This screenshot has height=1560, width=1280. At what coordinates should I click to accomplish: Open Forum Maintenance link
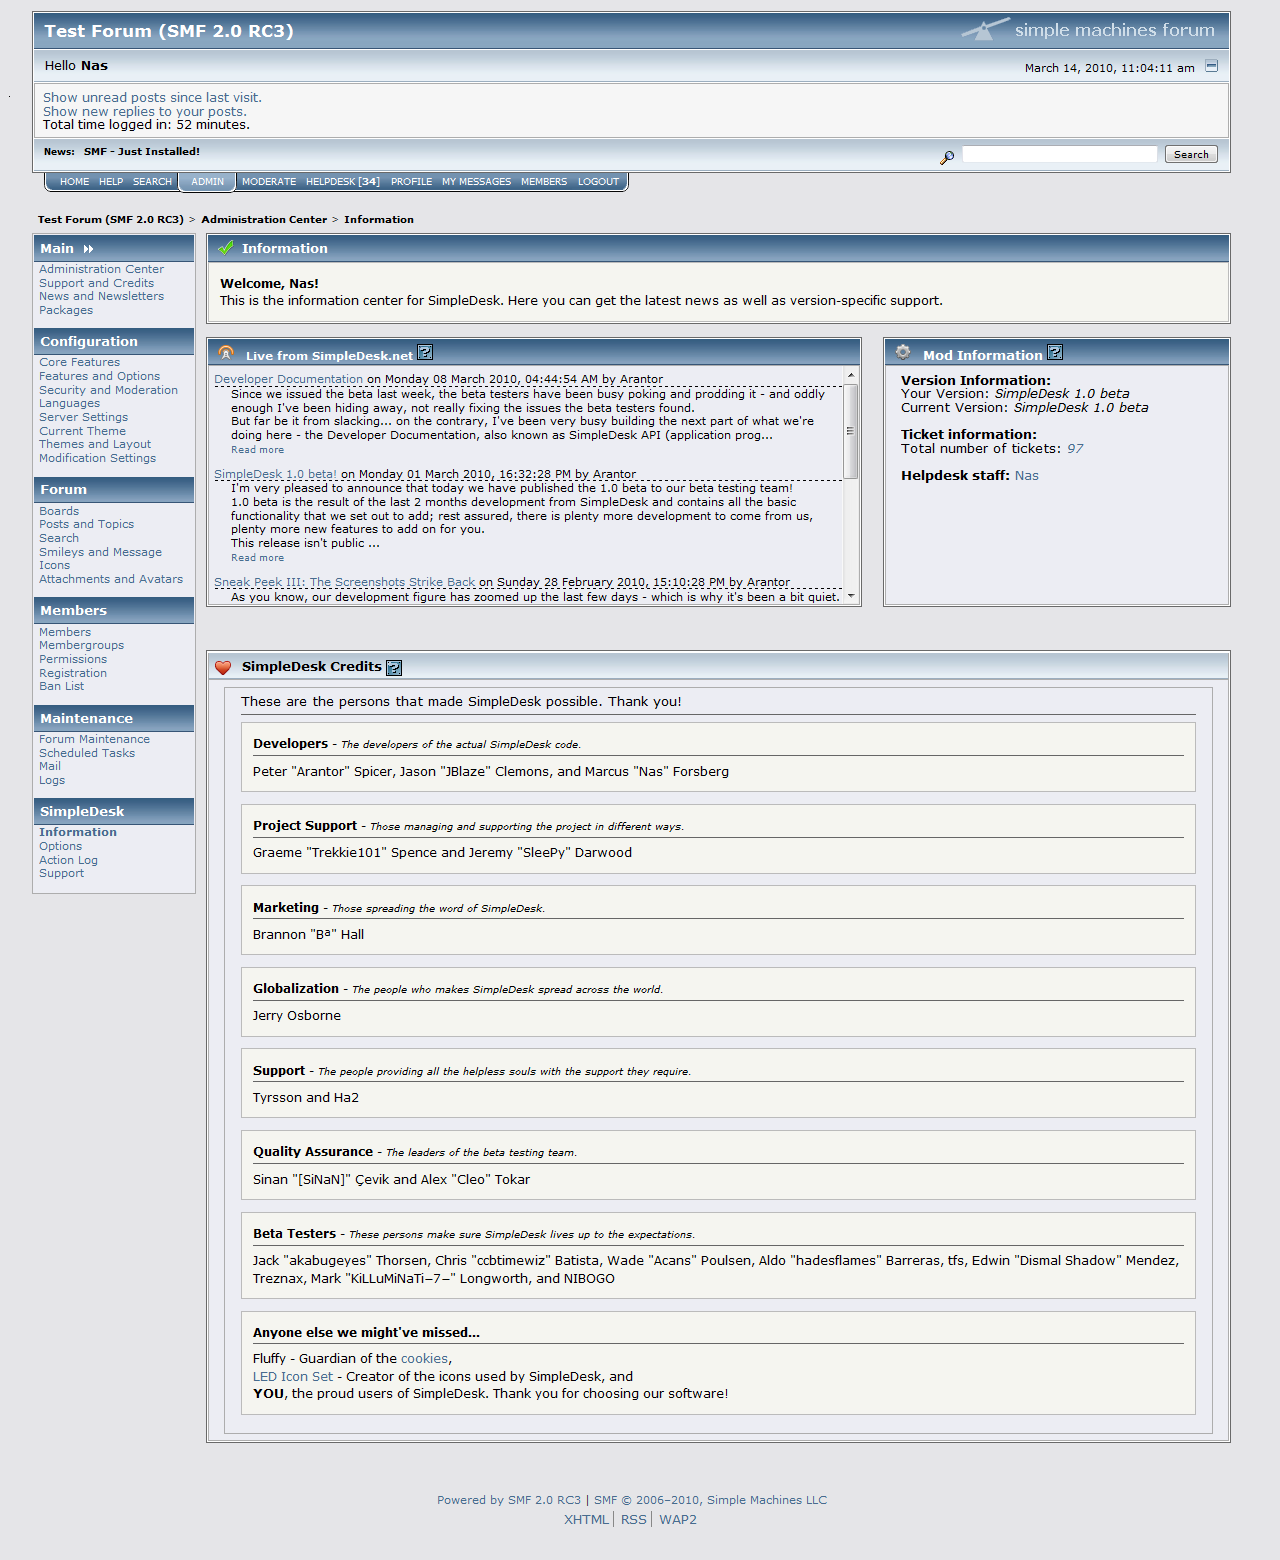(94, 739)
